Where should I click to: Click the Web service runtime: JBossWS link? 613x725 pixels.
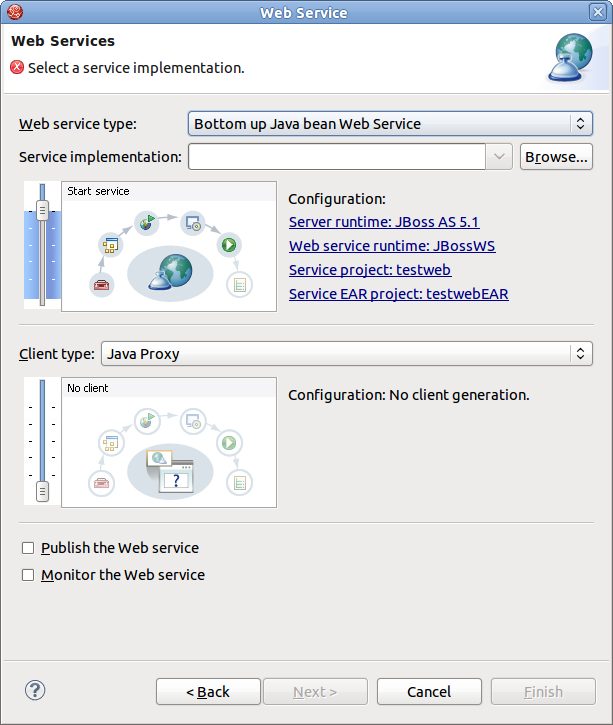point(392,246)
